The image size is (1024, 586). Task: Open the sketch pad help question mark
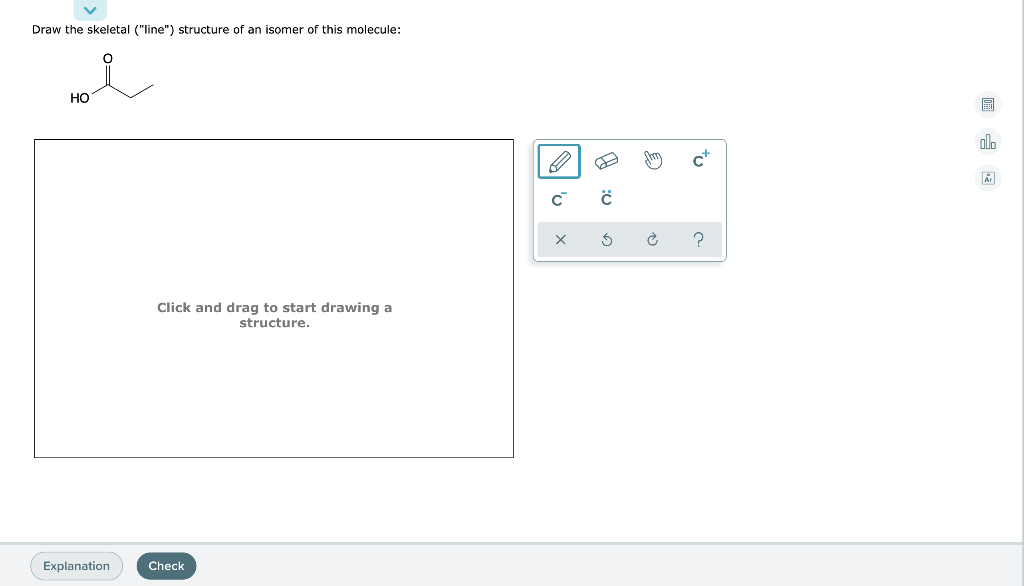pyautogui.click(x=699, y=239)
